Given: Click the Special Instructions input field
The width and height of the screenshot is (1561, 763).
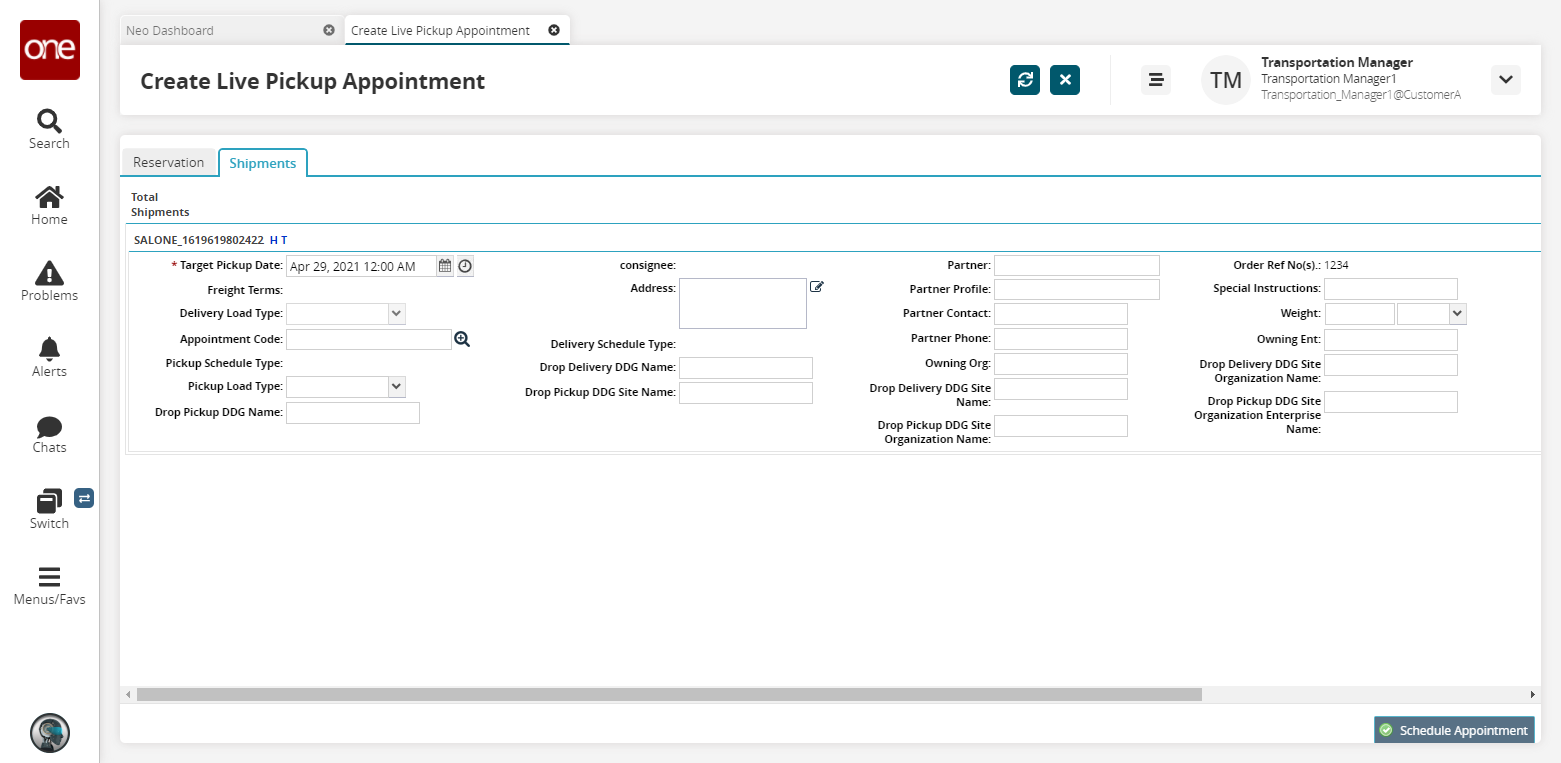Looking at the screenshot, I should pyautogui.click(x=1390, y=289).
